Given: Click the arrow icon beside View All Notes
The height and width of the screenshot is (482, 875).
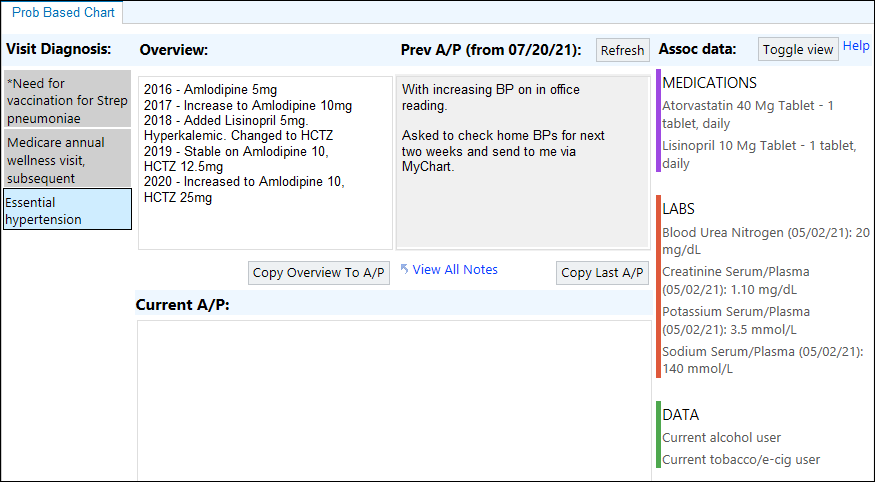Looking at the screenshot, I should [404, 269].
